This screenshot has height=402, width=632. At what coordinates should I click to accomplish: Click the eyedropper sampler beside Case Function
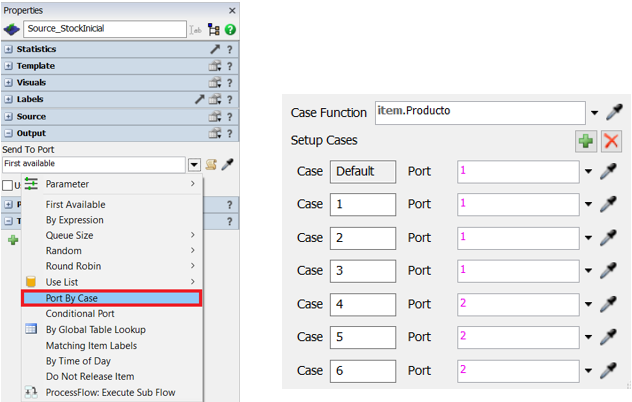point(617,113)
